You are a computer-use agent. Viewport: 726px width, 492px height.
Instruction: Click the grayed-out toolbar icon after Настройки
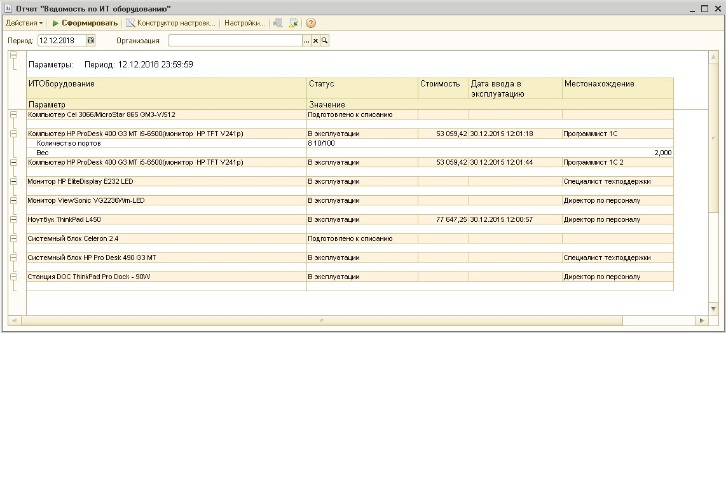278,23
